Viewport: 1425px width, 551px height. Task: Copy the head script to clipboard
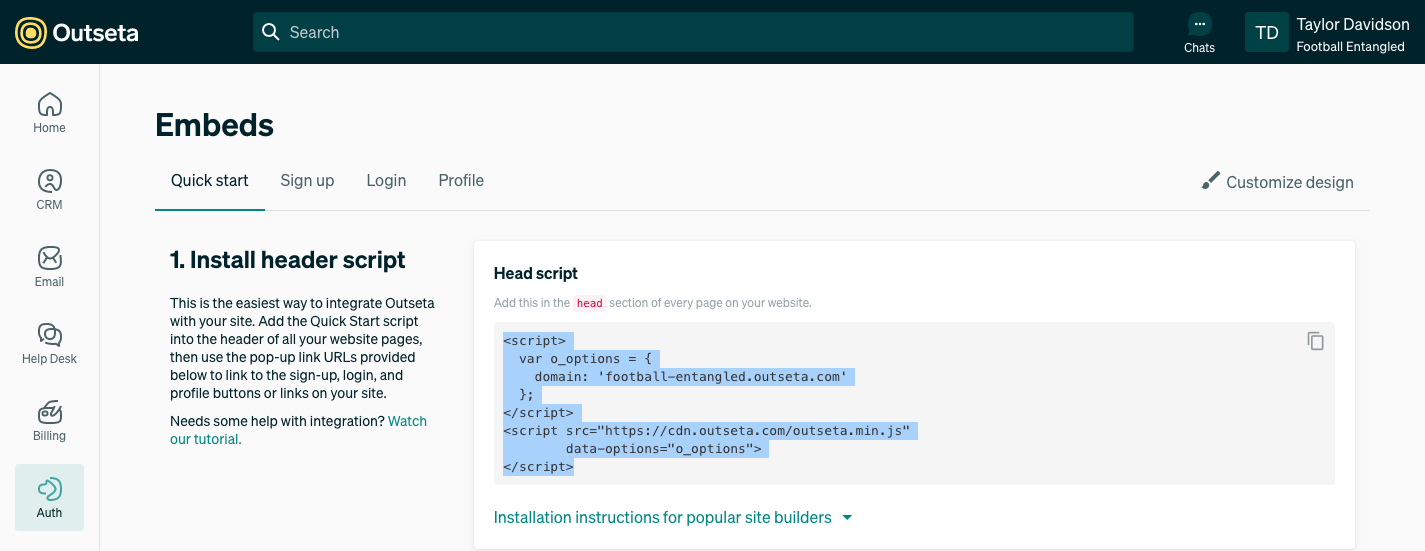1315,341
